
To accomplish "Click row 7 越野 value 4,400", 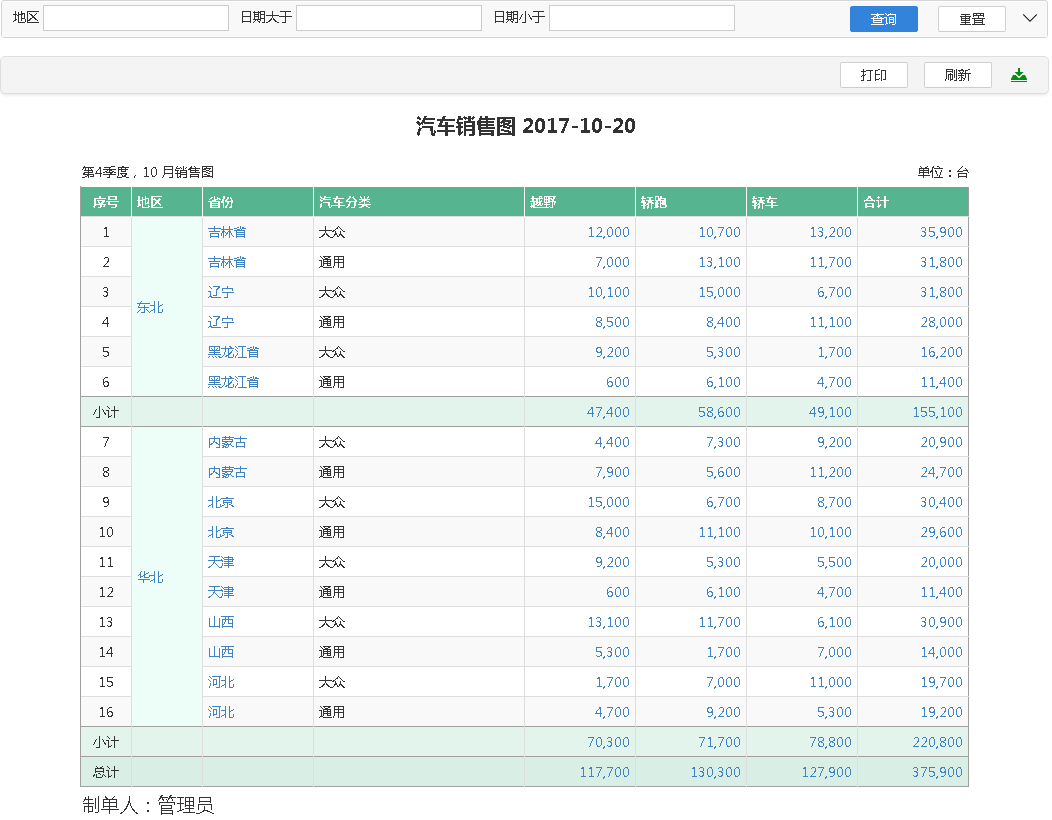I will (x=612, y=442).
